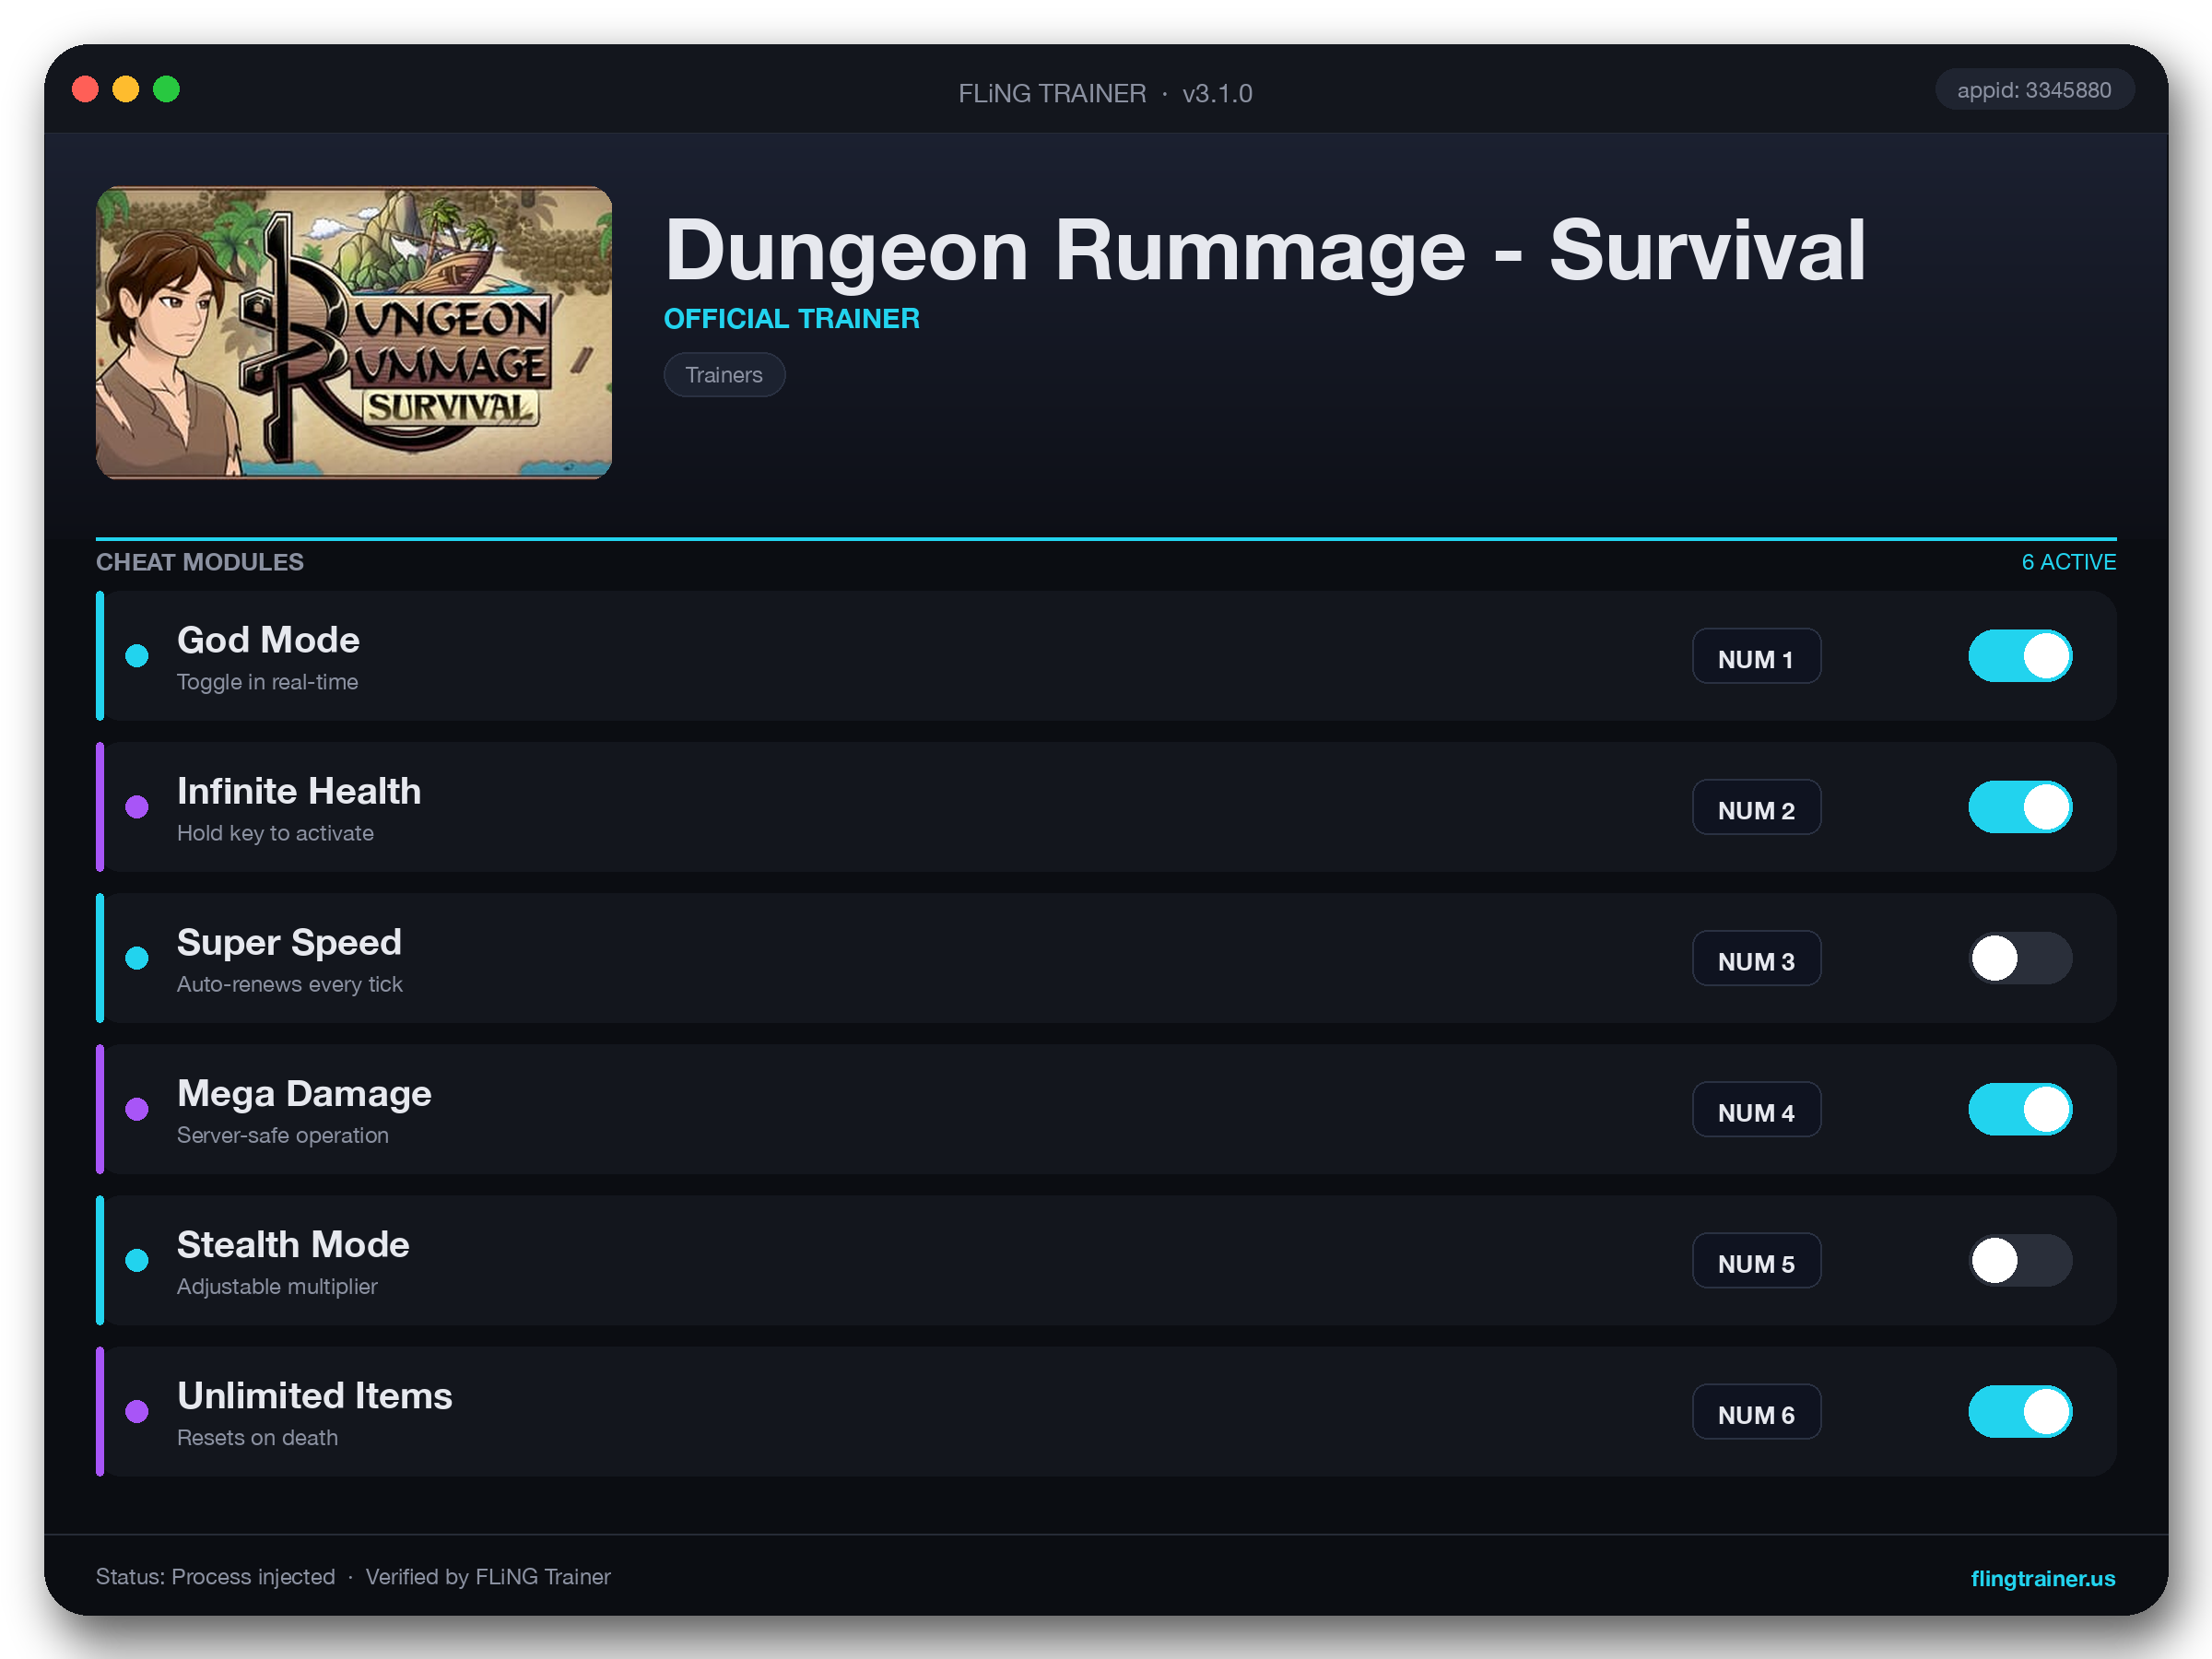The image size is (2212, 1659).
Task: Click the cyan dot next to Super Speed
Action: pyautogui.click(x=137, y=958)
